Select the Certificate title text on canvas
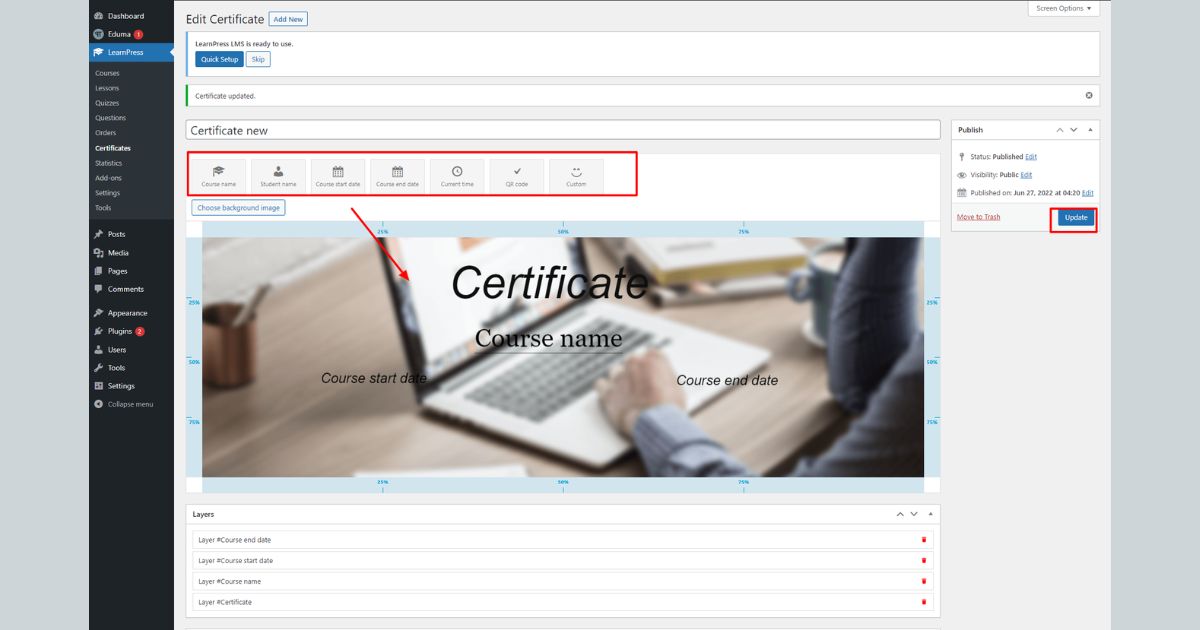The height and width of the screenshot is (630, 1200). (549, 282)
